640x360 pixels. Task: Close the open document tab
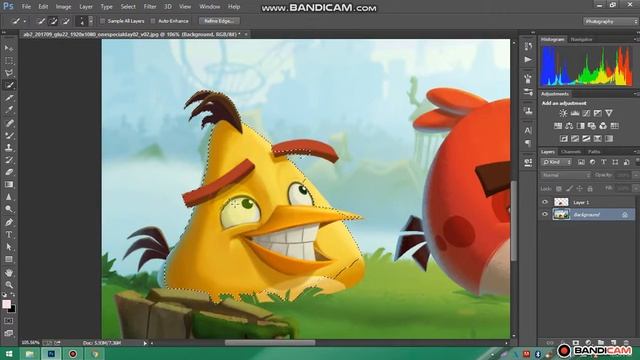[x=246, y=35]
